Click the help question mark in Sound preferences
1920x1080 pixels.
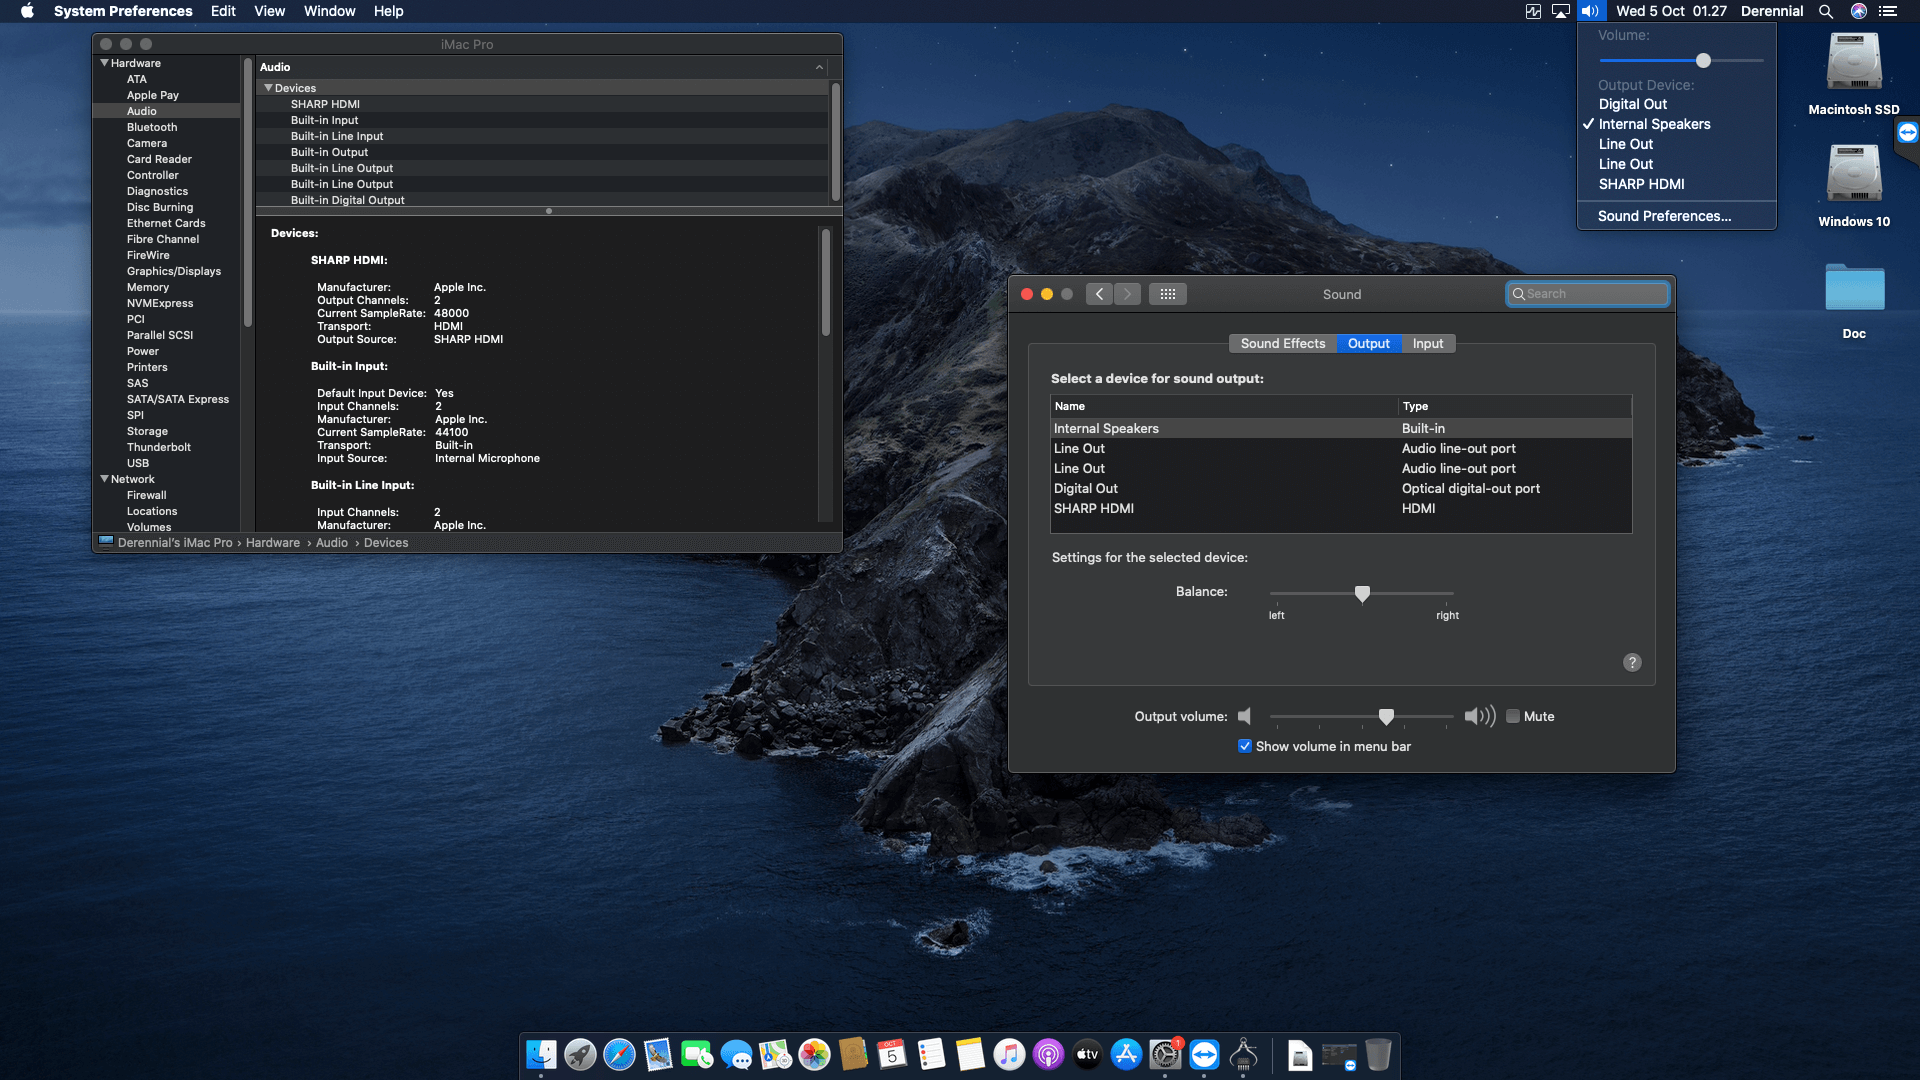(x=1632, y=662)
